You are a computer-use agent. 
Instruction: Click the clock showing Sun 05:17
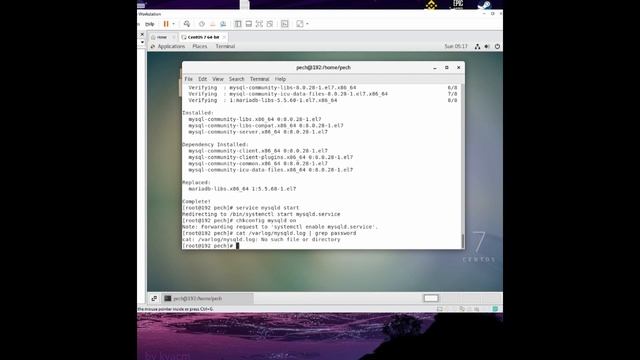(x=456, y=47)
